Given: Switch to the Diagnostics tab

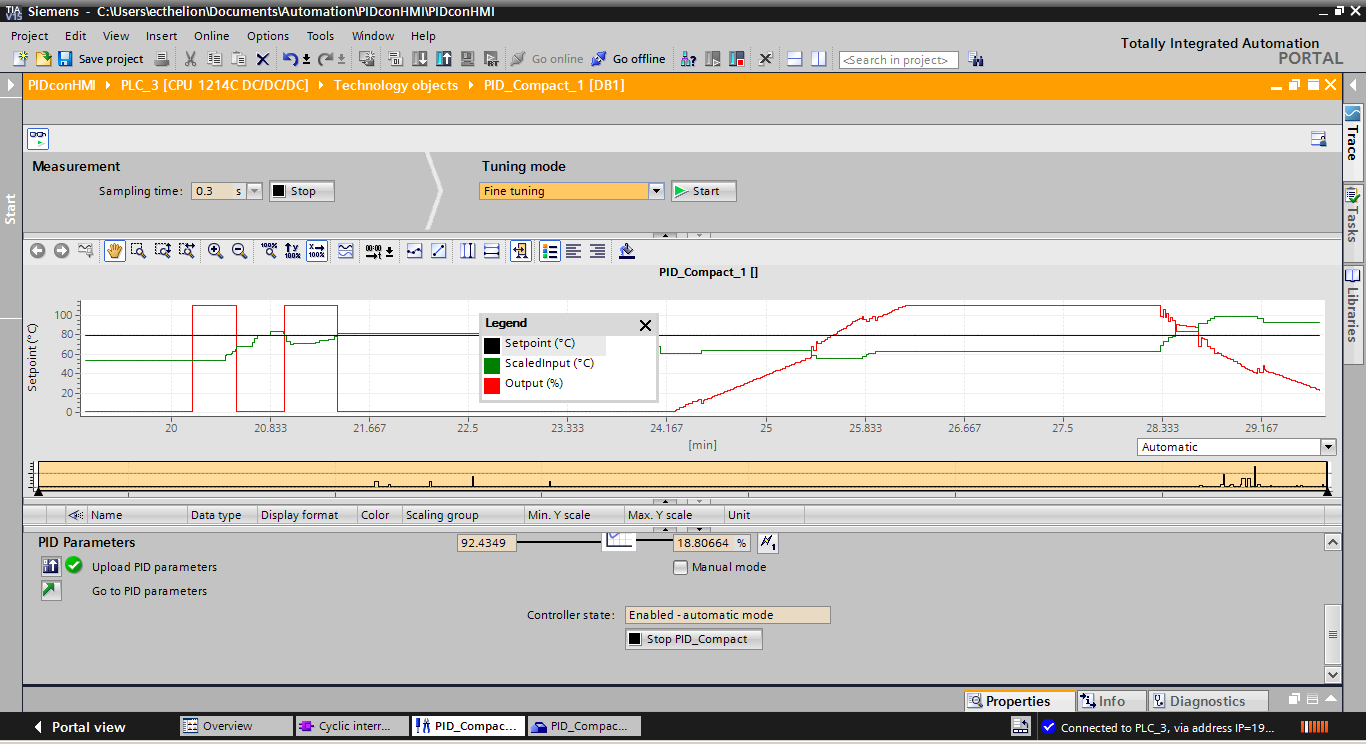Looking at the screenshot, I should click(x=1208, y=701).
